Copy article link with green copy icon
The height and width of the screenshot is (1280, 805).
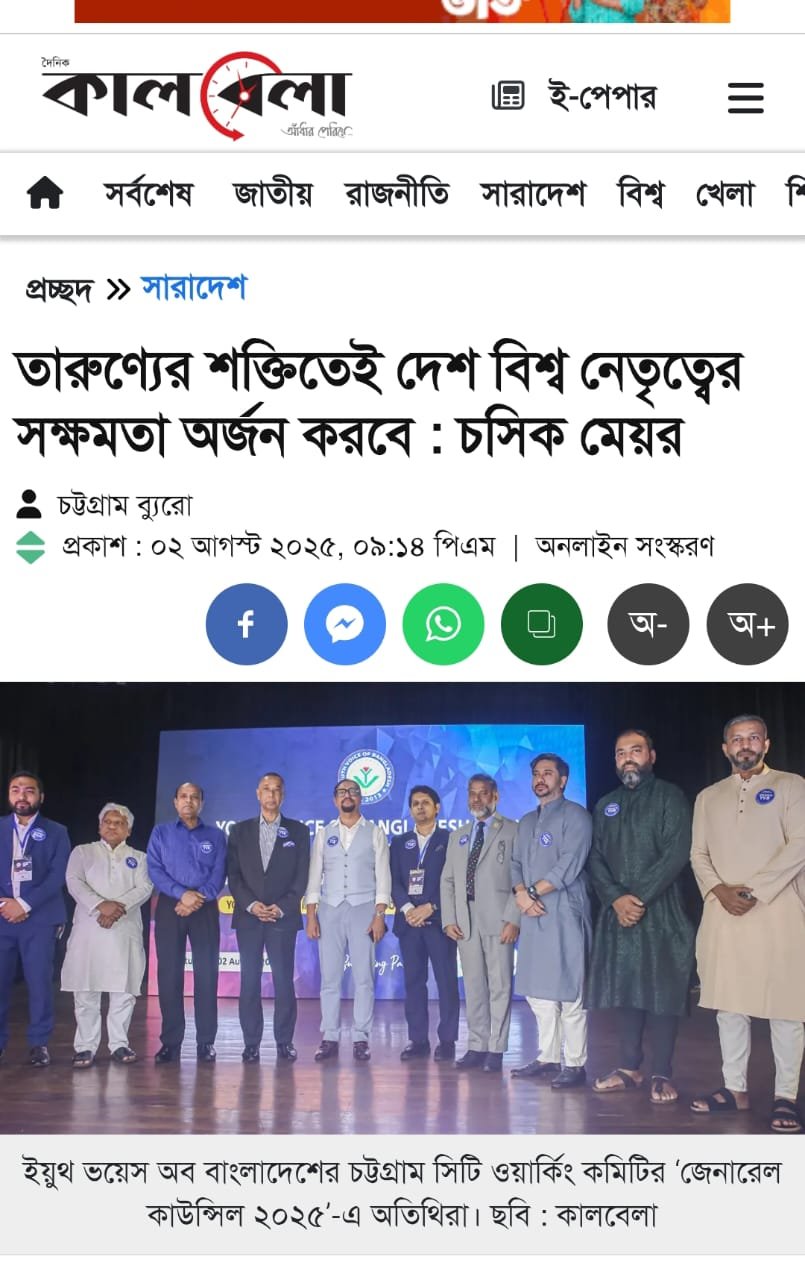(x=542, y=624)
